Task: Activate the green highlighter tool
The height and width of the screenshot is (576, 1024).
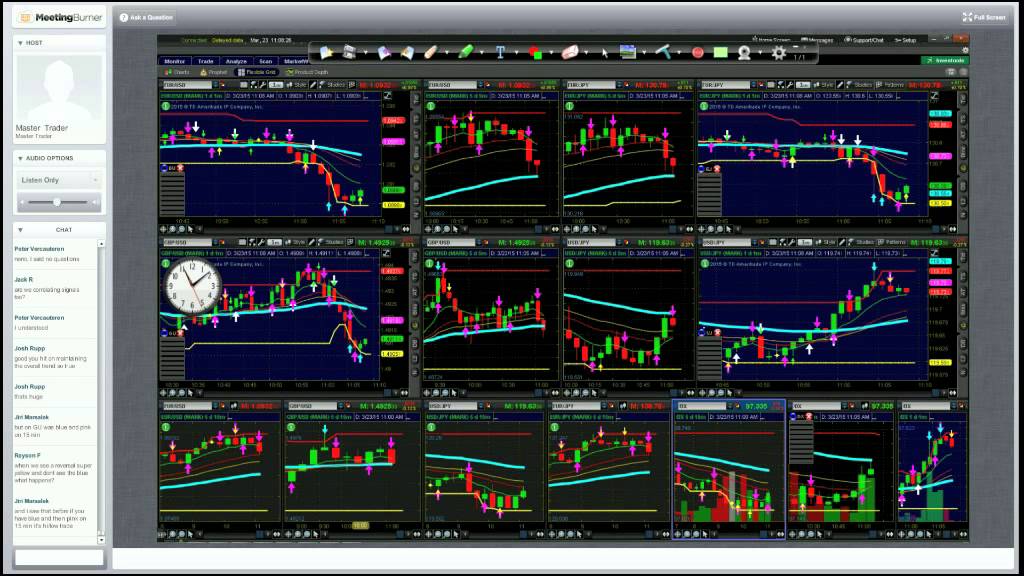Action: coord(465,52)
